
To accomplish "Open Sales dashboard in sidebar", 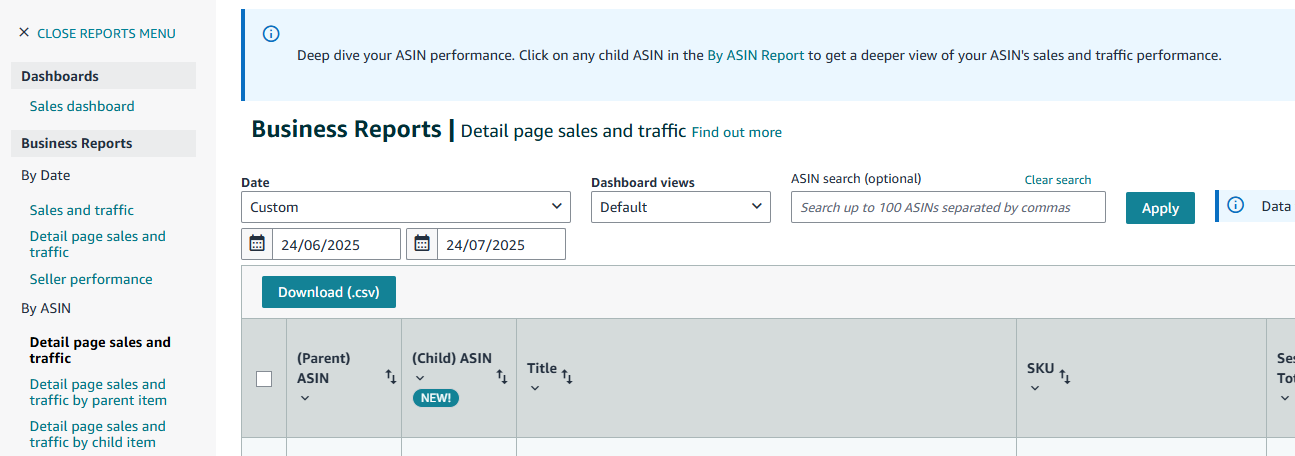I will coord(82,106).
